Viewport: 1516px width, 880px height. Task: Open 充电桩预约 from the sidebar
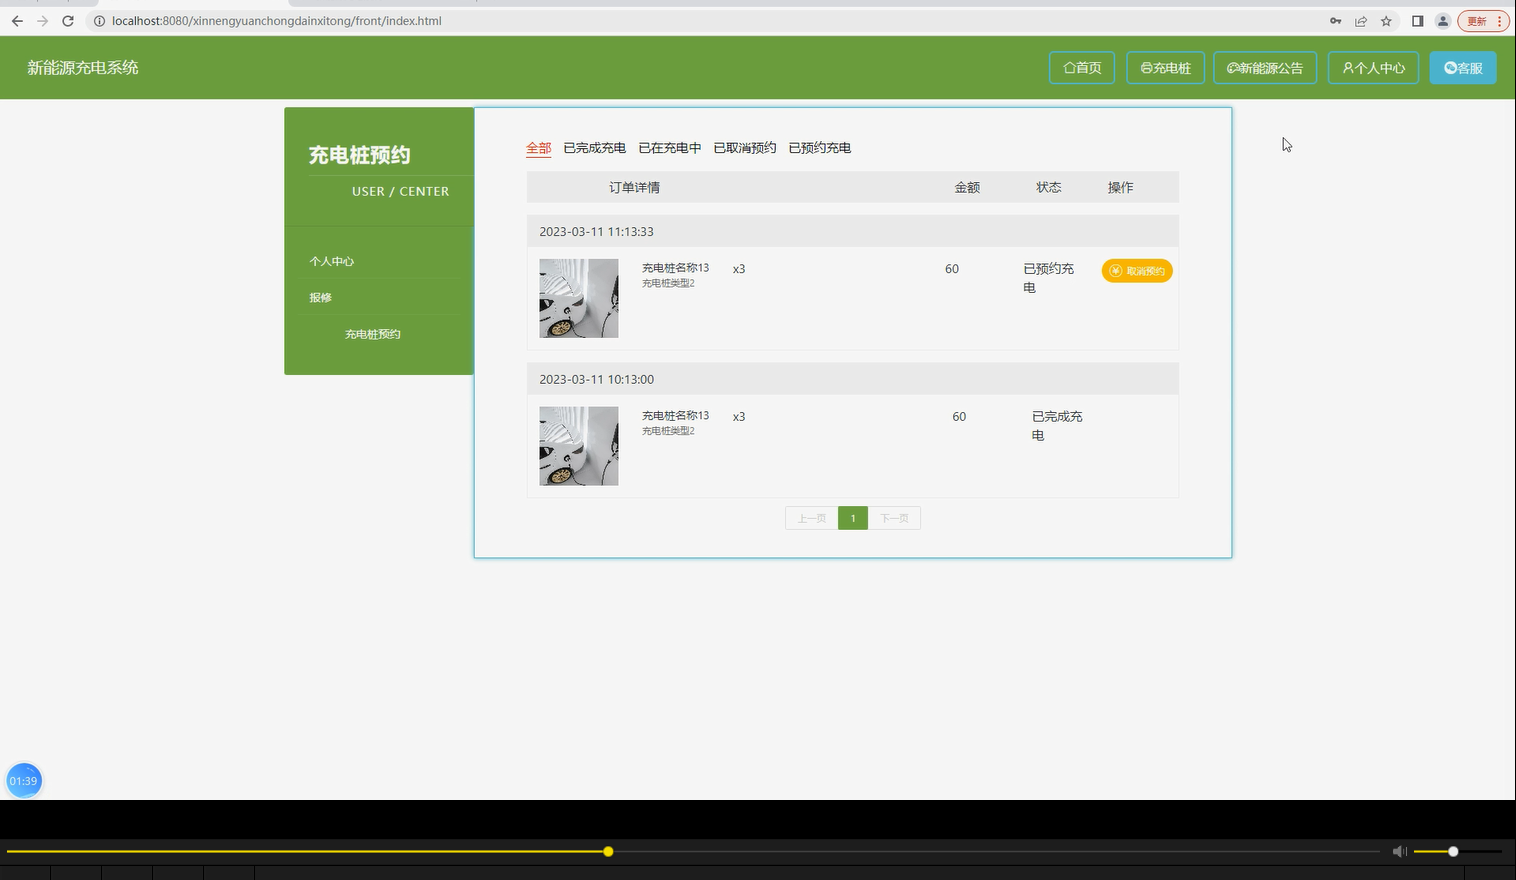371,333
